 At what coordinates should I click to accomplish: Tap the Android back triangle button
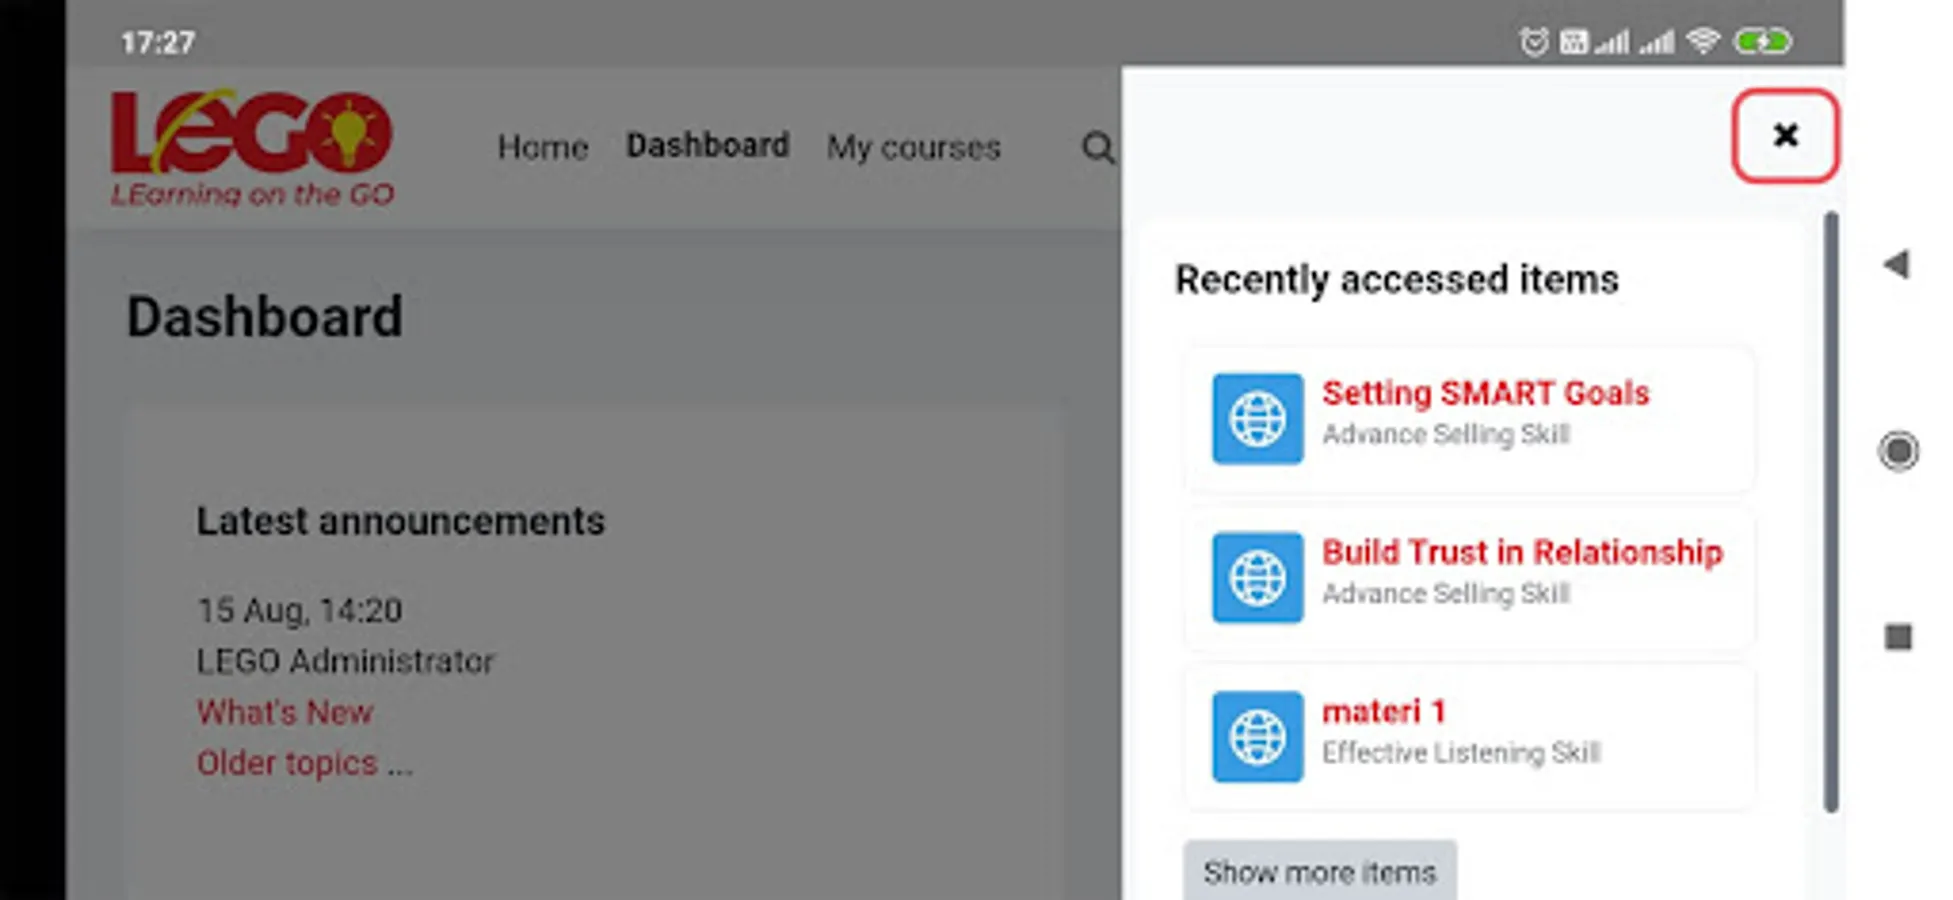(1896, 265)
